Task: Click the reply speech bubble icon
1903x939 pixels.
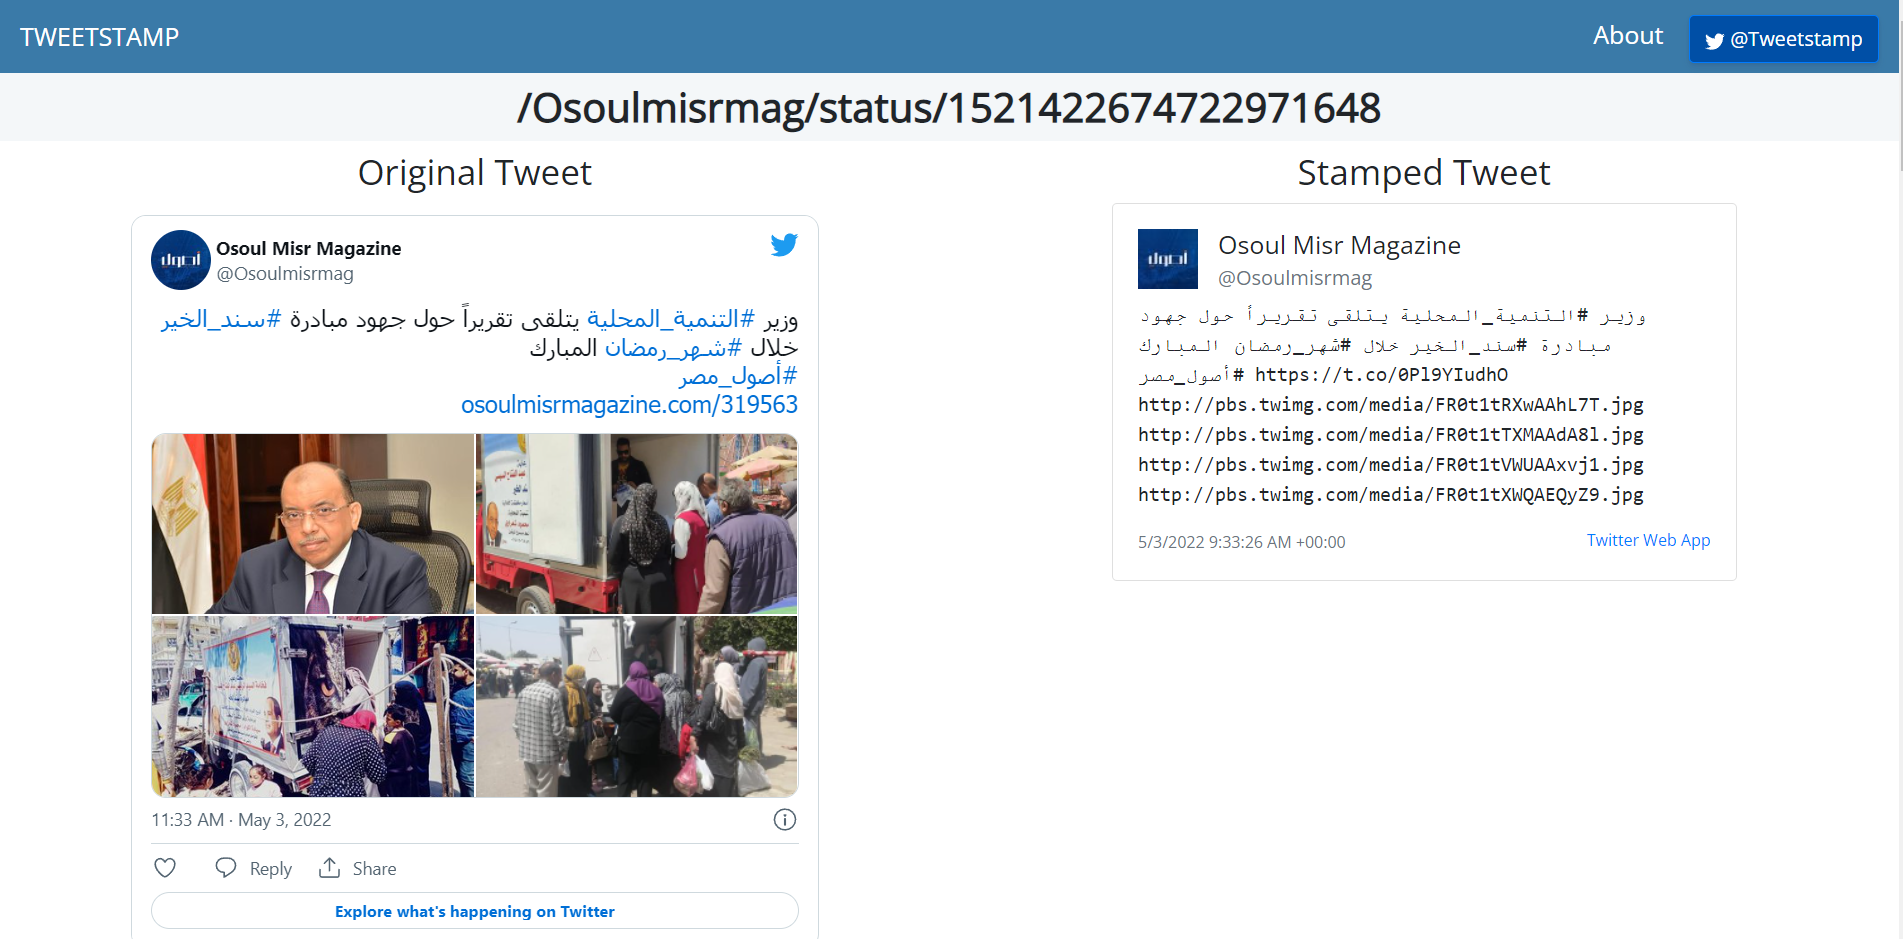Action: tap(226, 867)
